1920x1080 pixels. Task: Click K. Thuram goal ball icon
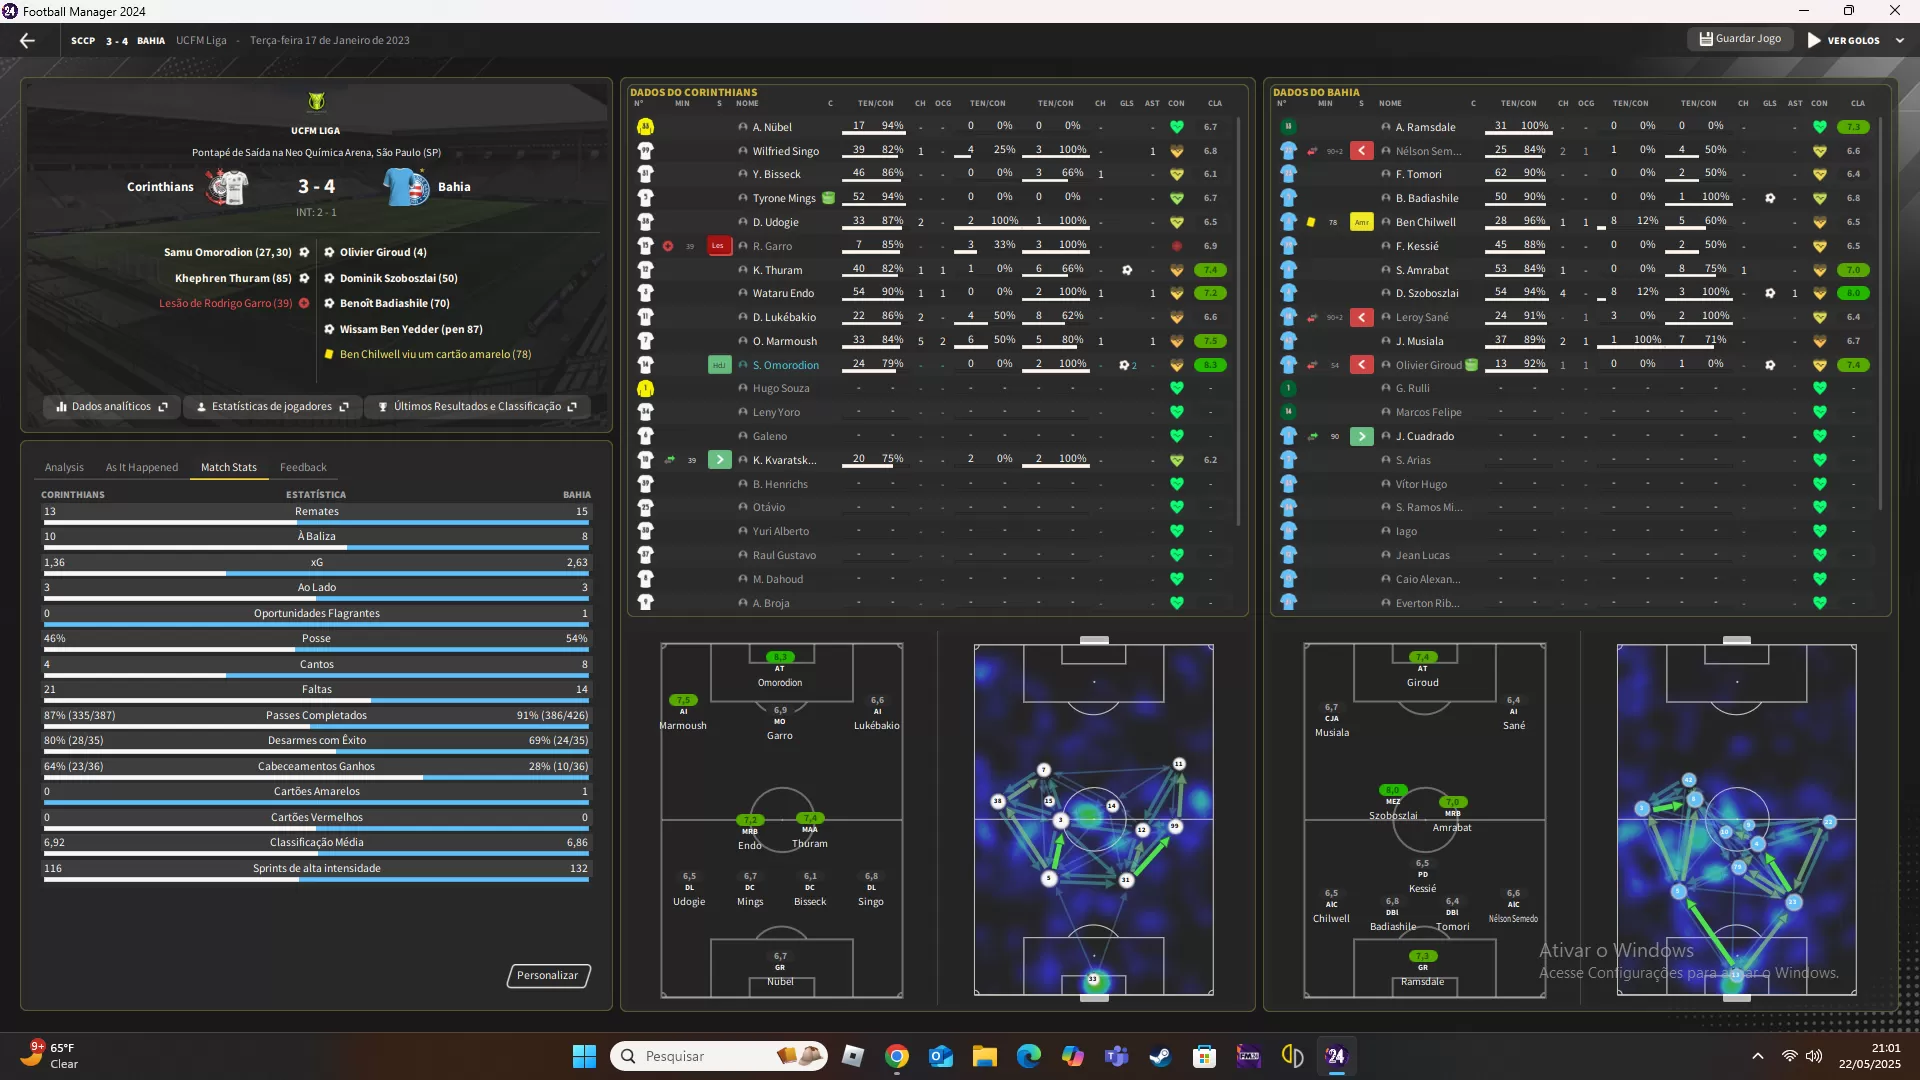pyautogui.click(x=1127, y=270)
